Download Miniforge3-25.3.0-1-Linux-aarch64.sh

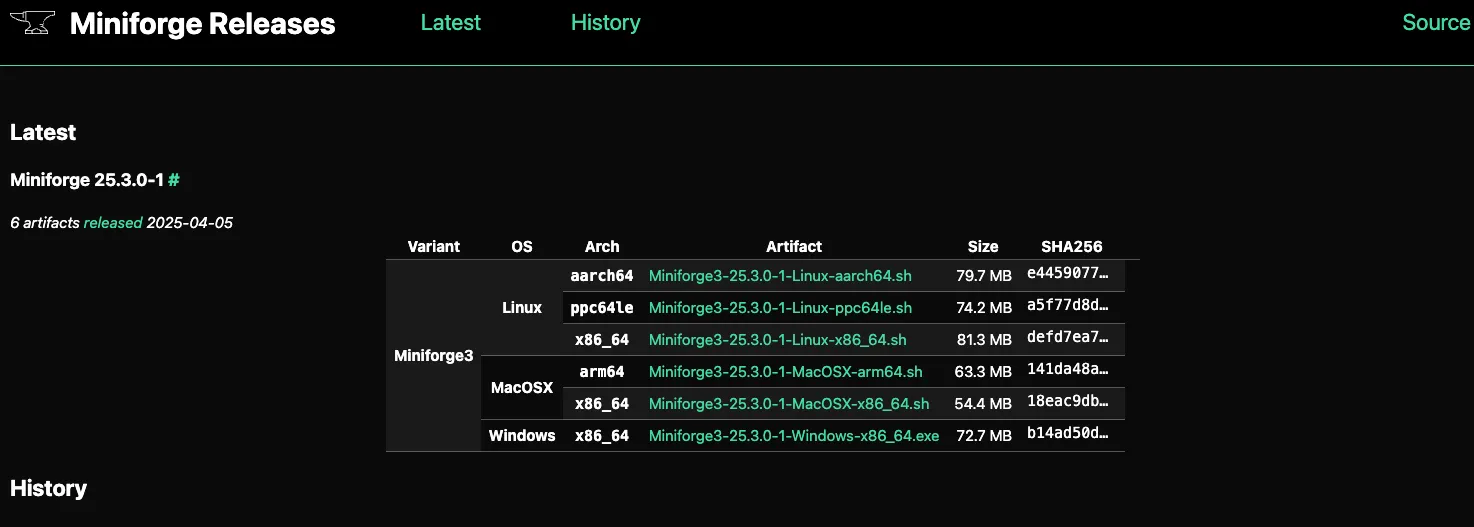(x=780, y=275)
